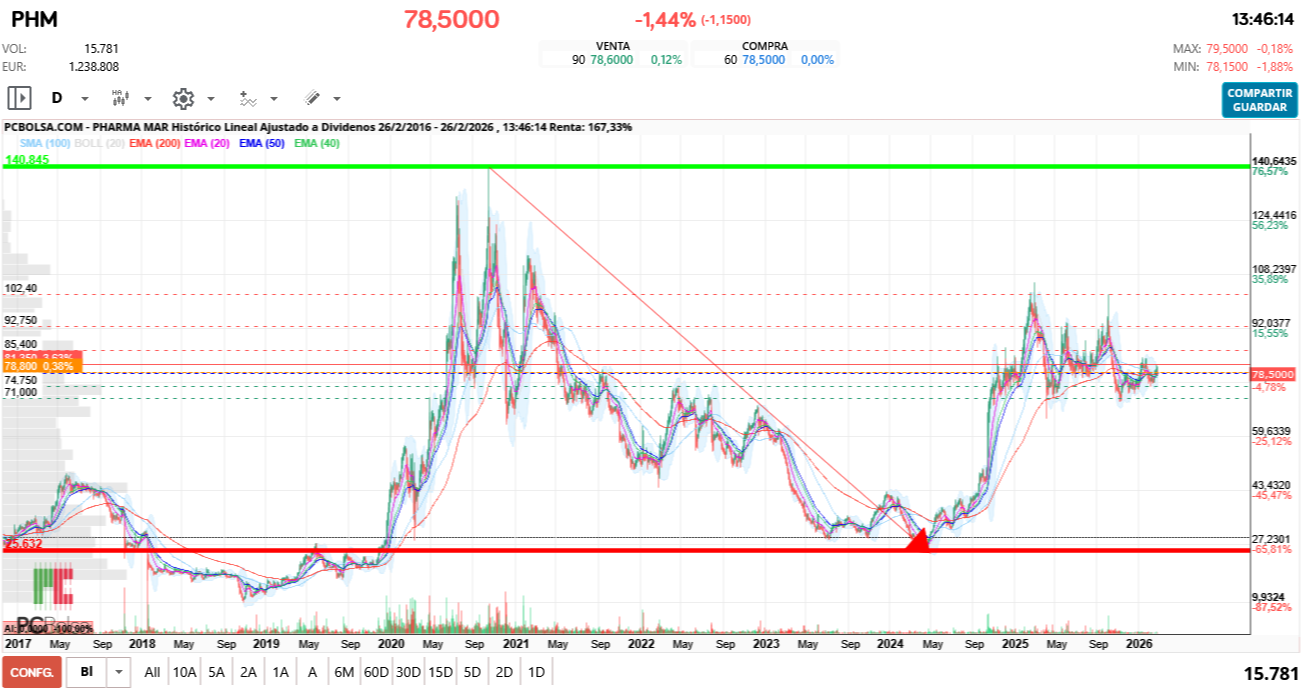The height and width of the screenshot is (693, 1313).
Task: Select the 10A time range
Action: click(x=184, y=673)
